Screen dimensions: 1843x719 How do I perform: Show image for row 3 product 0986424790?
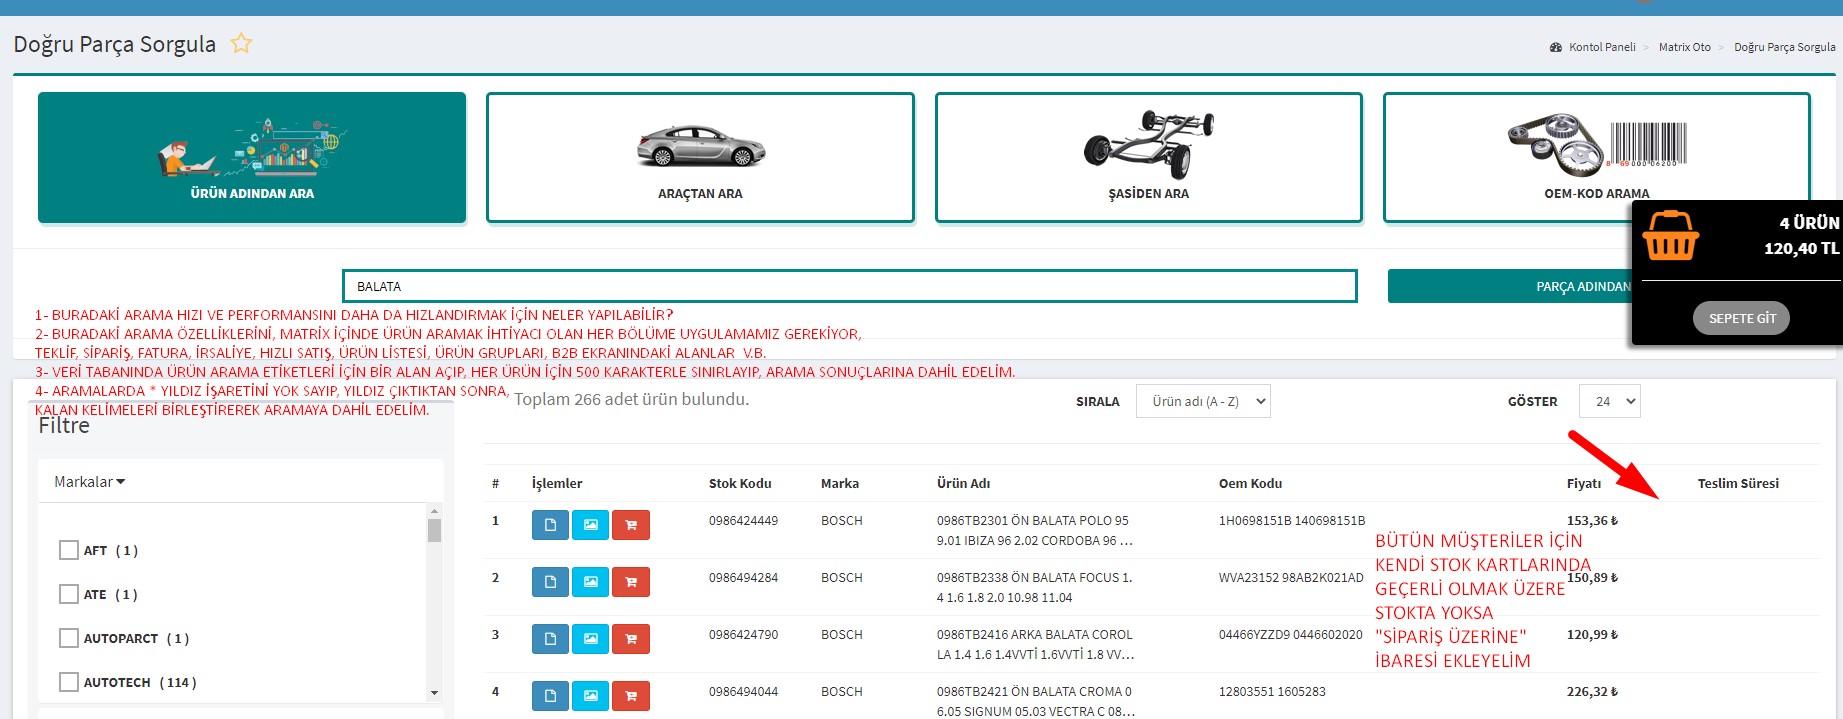[591, 639]
